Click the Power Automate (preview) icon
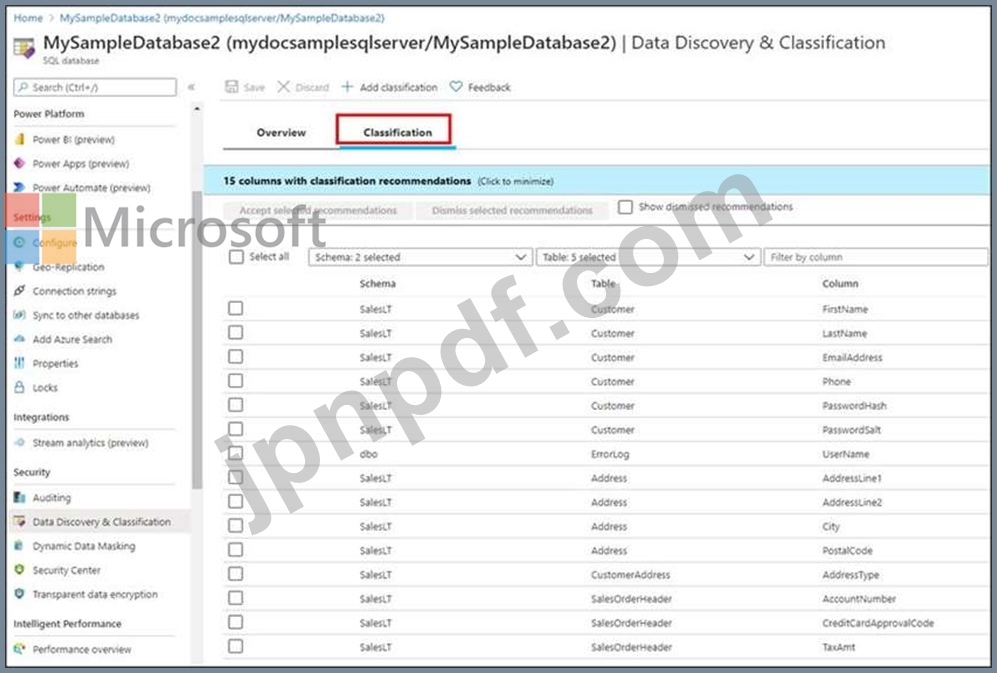 click(20, 188)
